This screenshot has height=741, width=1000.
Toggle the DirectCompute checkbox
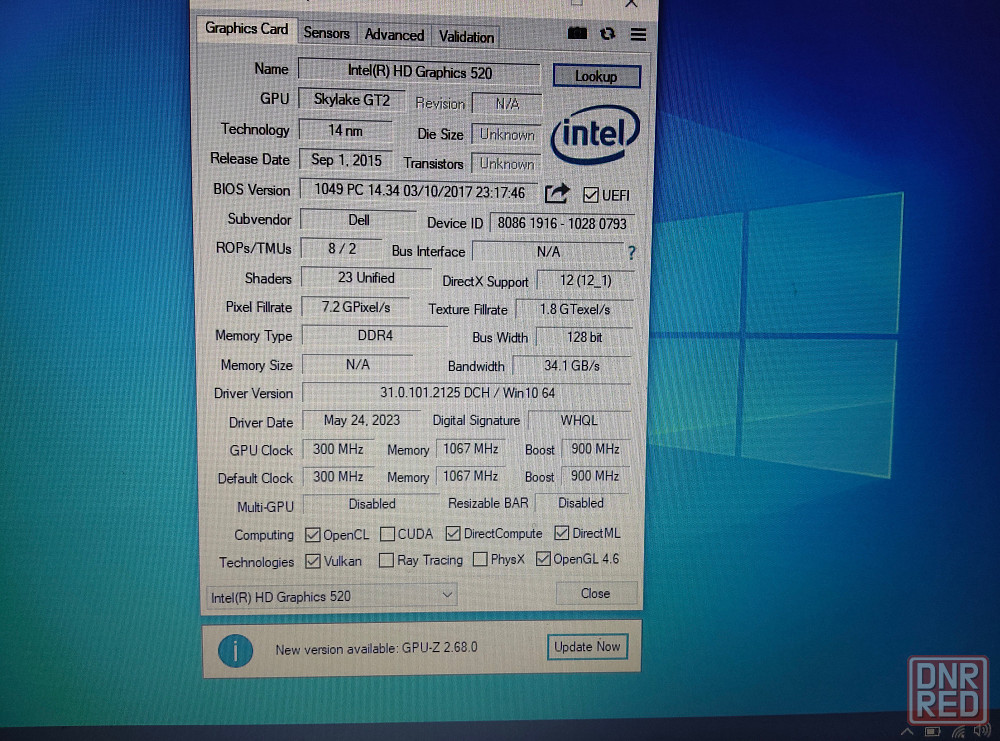pyautogui.click(x=453, y=533)
